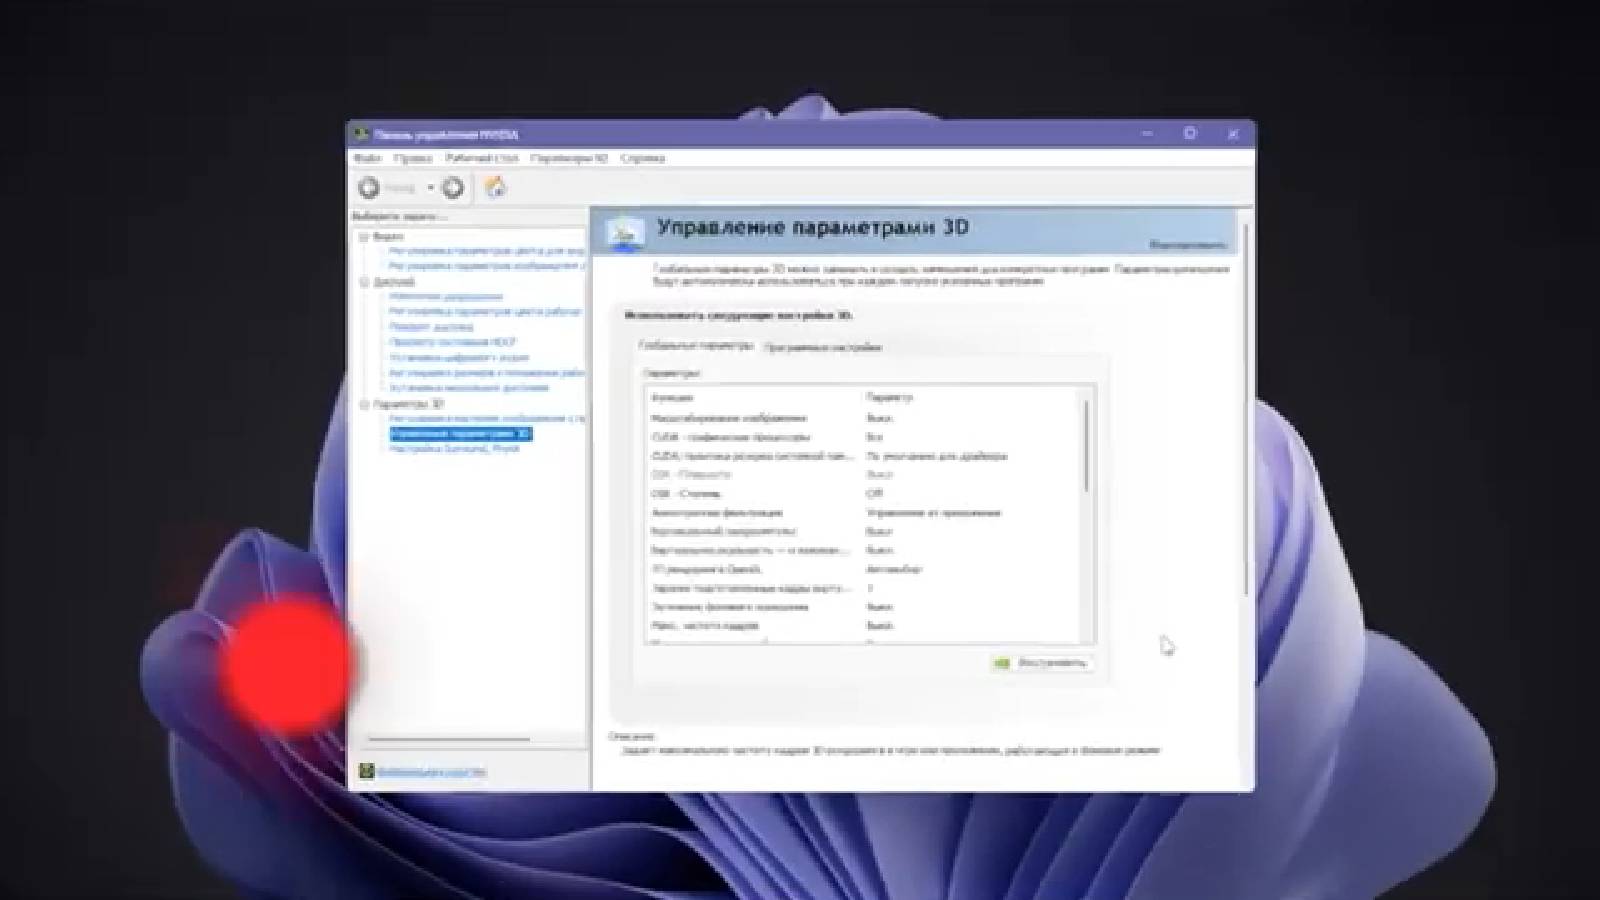This screenshot has width=1600, height=900.
Task: Collapse the Дисплей tree section
Action: (364, 282)
